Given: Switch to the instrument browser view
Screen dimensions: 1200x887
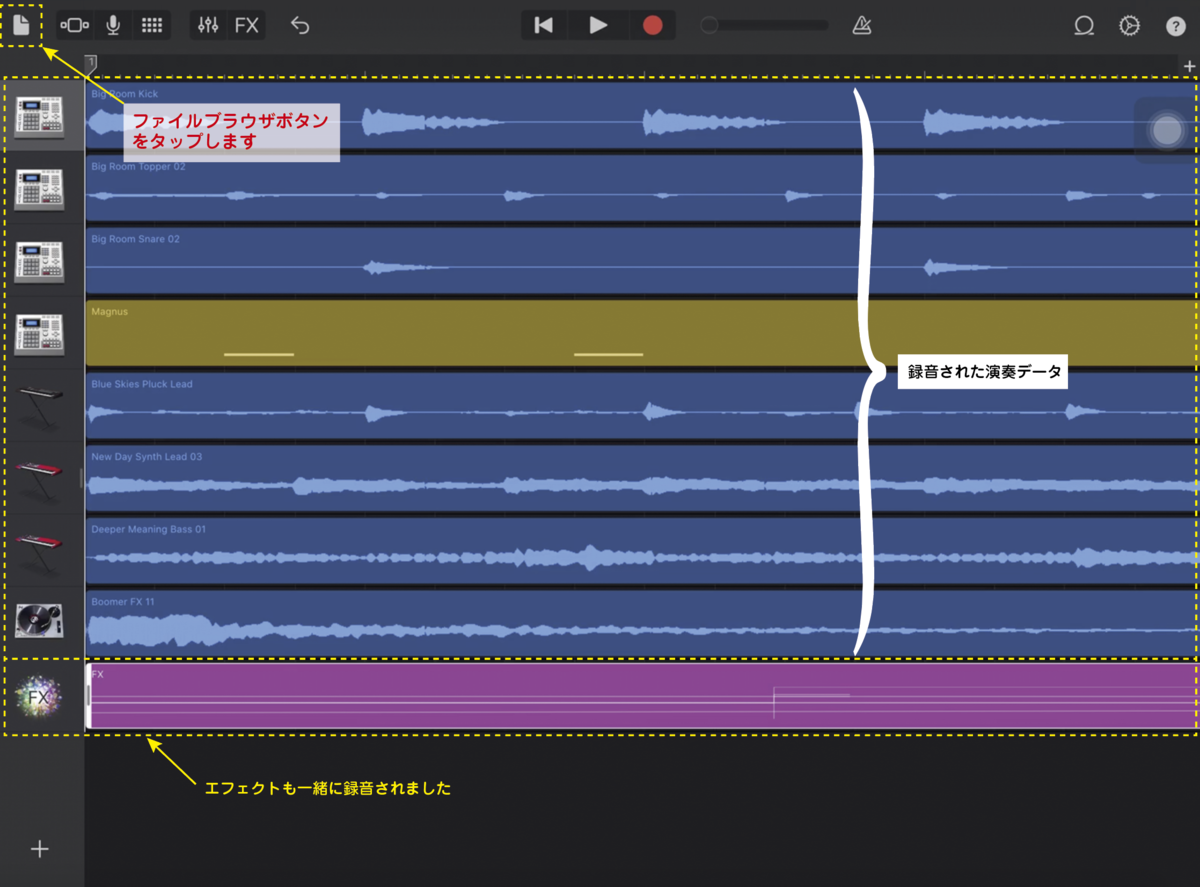Looking at the screenshot, I should [75, 25].
